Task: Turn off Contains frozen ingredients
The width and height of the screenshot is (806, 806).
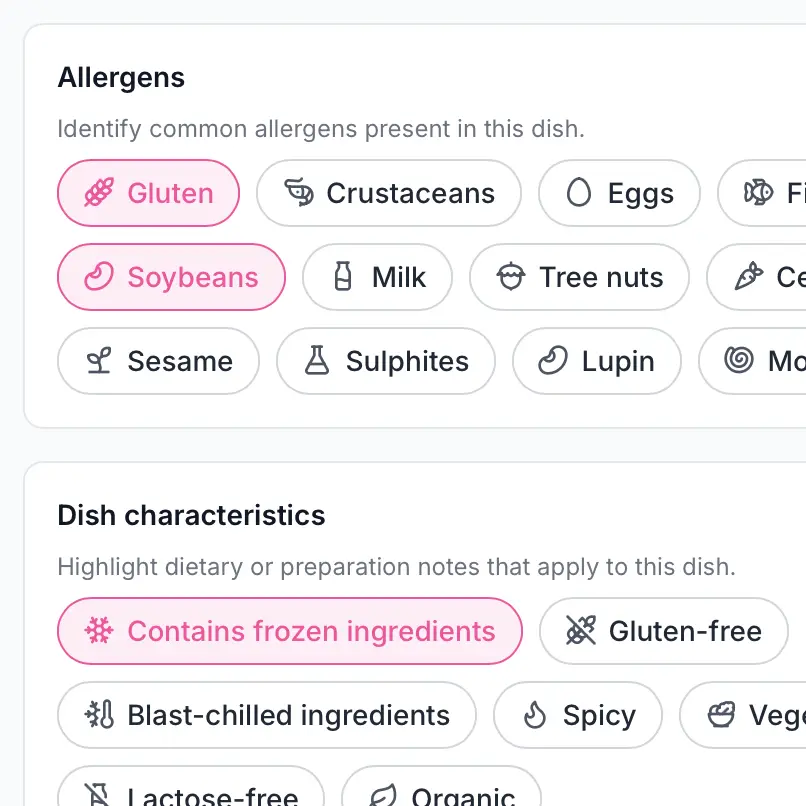Action: [x=289, y=631]
